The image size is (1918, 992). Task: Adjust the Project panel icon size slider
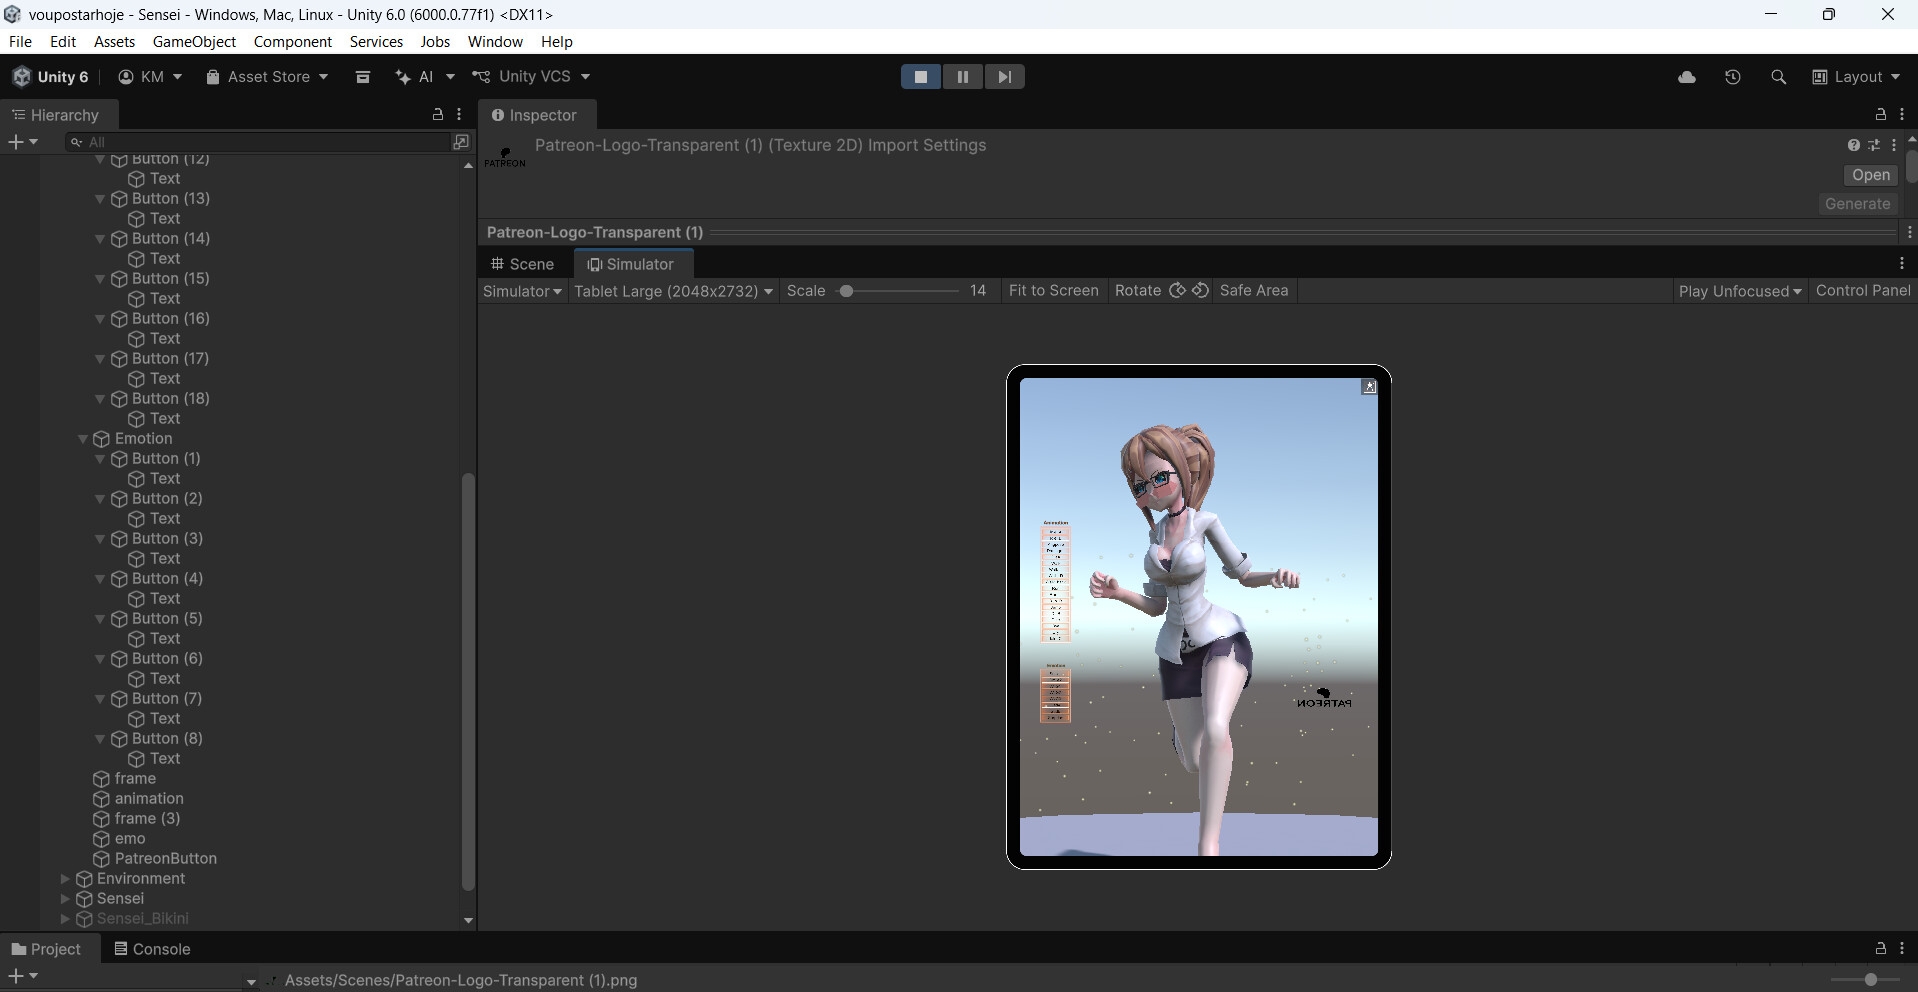pyautogui.click(x=1870, y=980)
